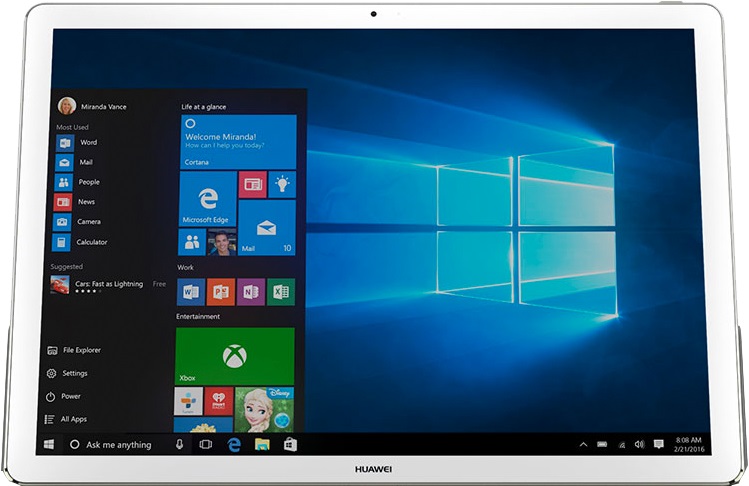Show hidden system tray icons
This screenshot has height=486, width=749.
(583, 444)
